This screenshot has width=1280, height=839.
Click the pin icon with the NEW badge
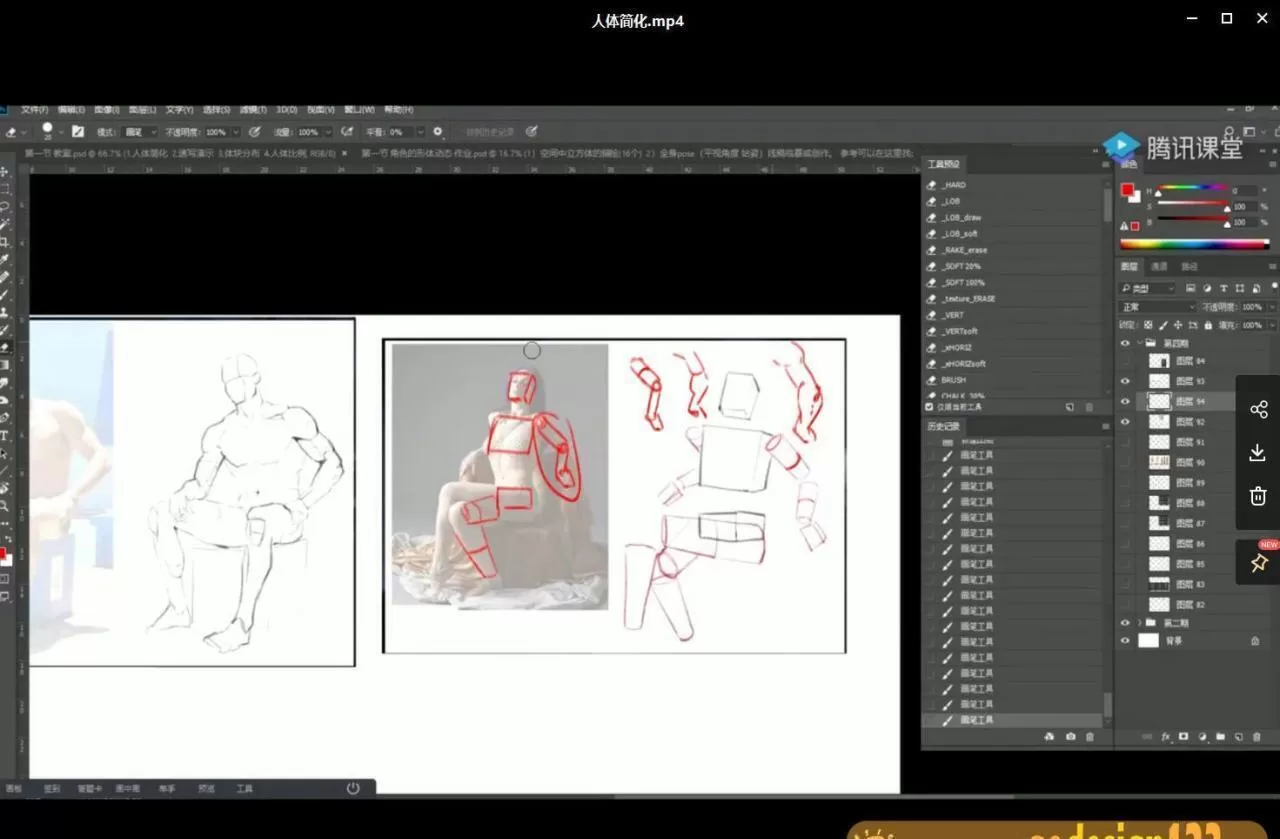tap(1258, 564)
